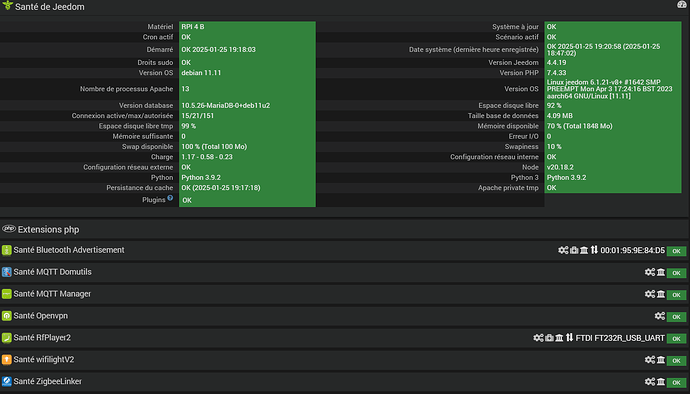
Task: Click the gears icon in ZigbeeLinker row
Action: click(x=650, y=382)
